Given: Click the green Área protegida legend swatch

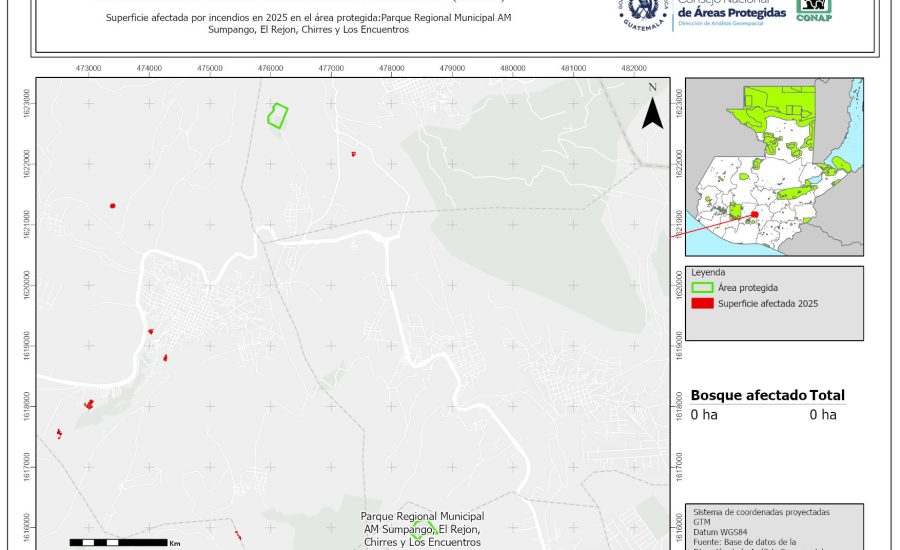Looking at the screenshot, I should [702, 288].
